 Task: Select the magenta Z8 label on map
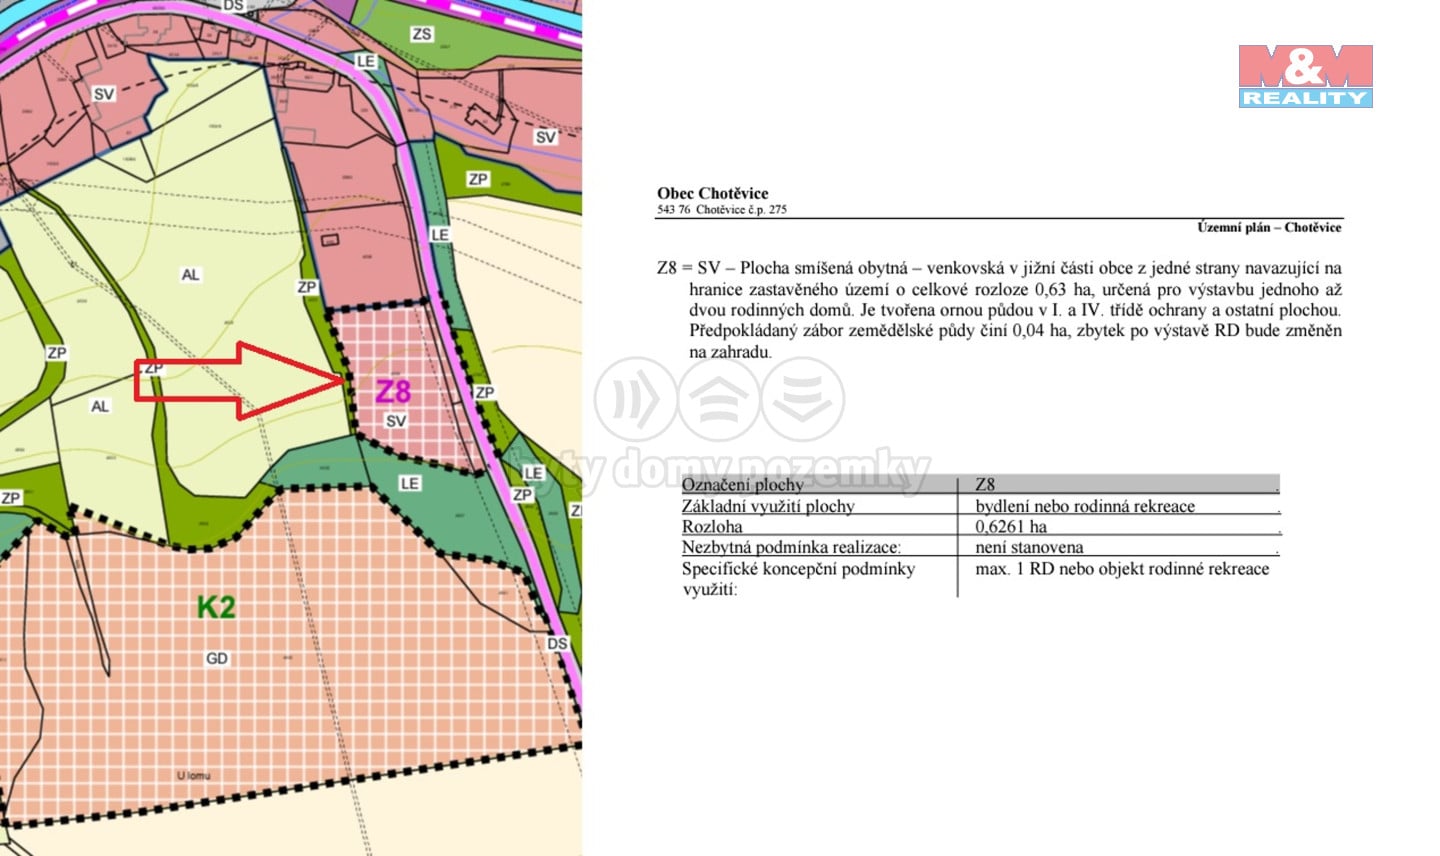coord(393,391)
